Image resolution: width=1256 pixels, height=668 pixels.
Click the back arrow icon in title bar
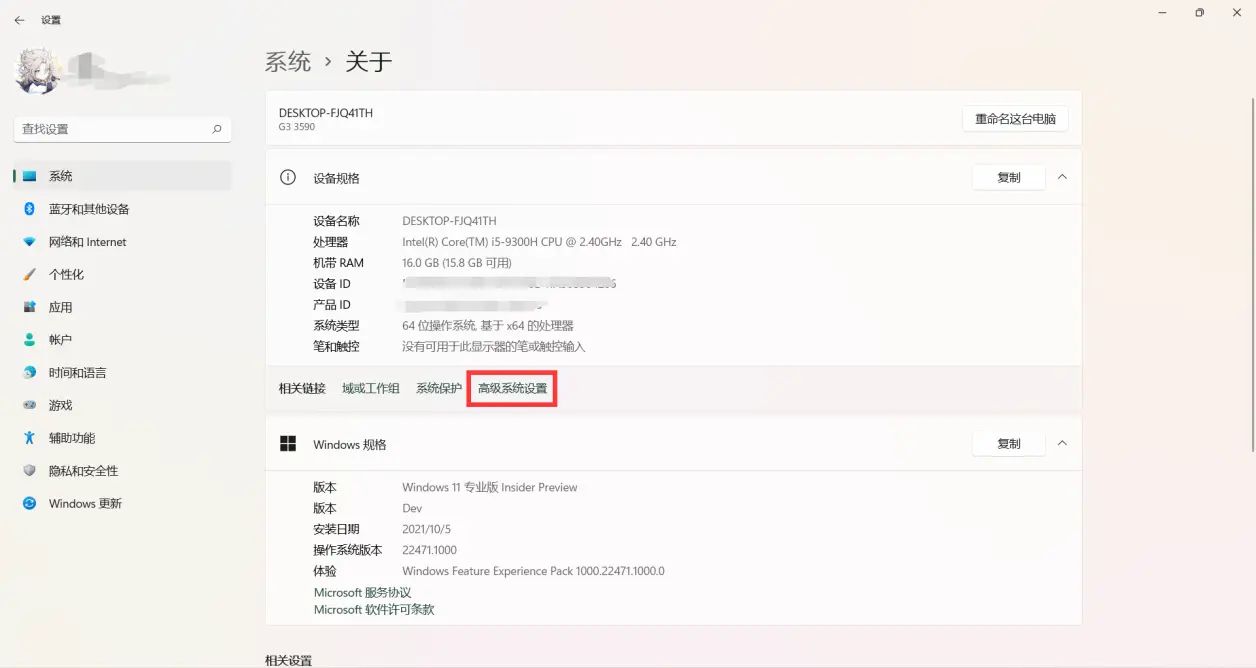(19, 20)
